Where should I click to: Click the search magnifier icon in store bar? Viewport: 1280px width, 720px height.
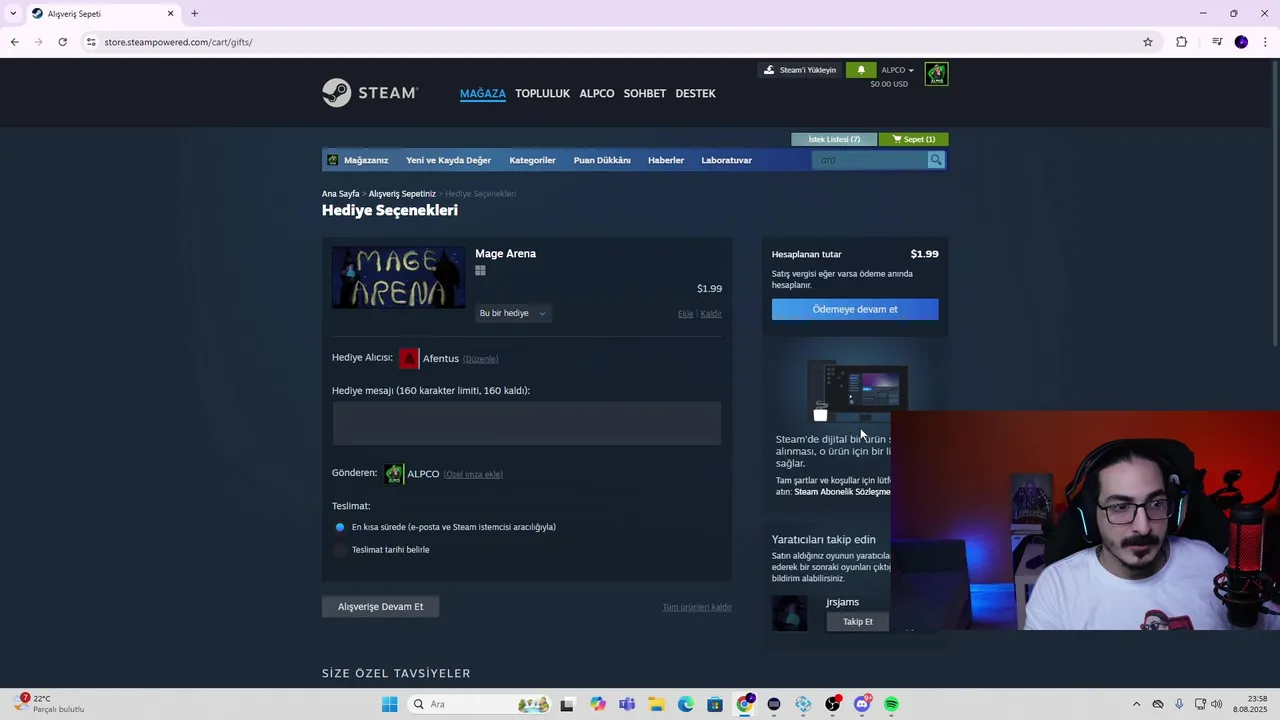coord(936,160)
